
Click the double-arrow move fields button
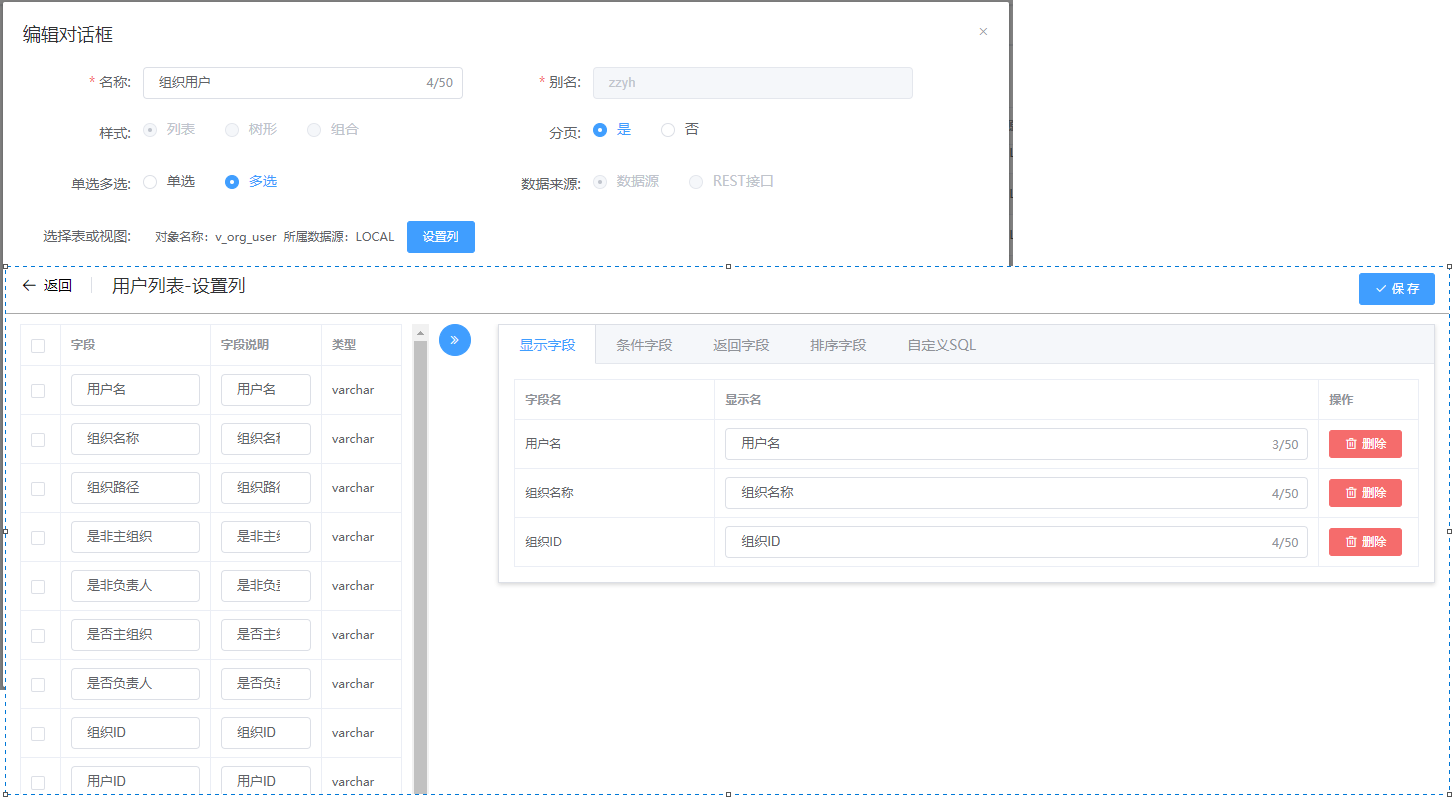(454, 340)
